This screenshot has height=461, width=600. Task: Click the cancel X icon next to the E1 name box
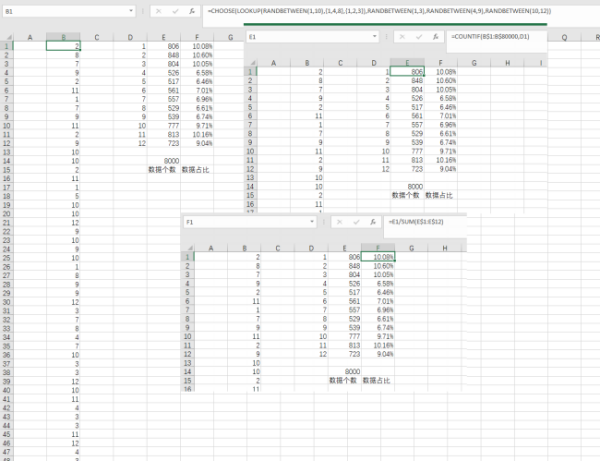pos(402,37)
